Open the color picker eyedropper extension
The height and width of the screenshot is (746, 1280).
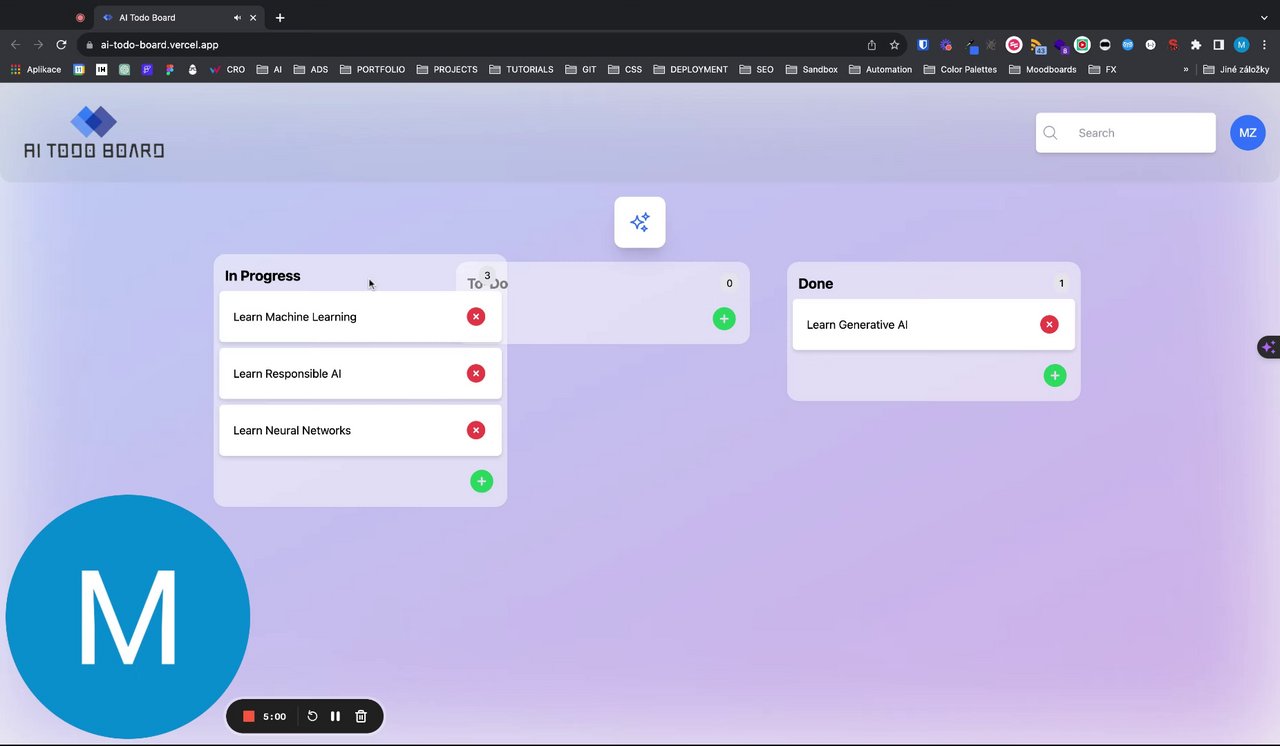coord(972,45)
